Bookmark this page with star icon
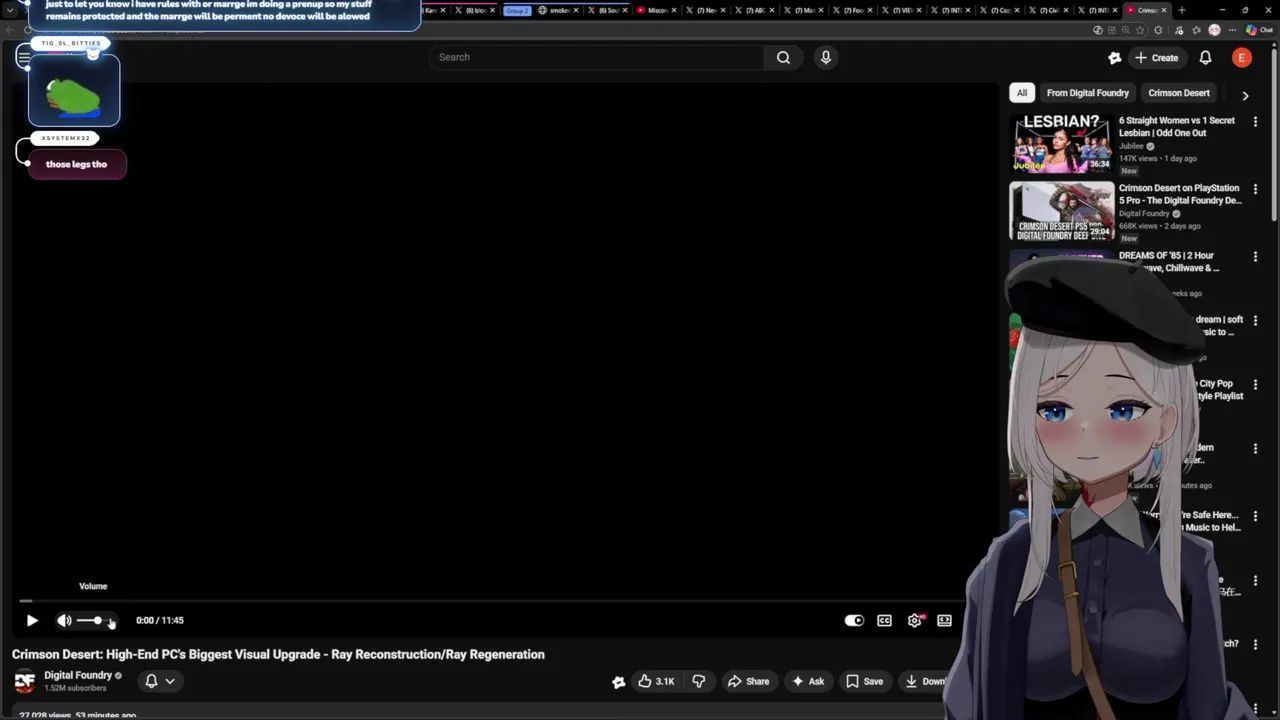The width and height of the screenshot is (1280, 720). coord(1139,30)
